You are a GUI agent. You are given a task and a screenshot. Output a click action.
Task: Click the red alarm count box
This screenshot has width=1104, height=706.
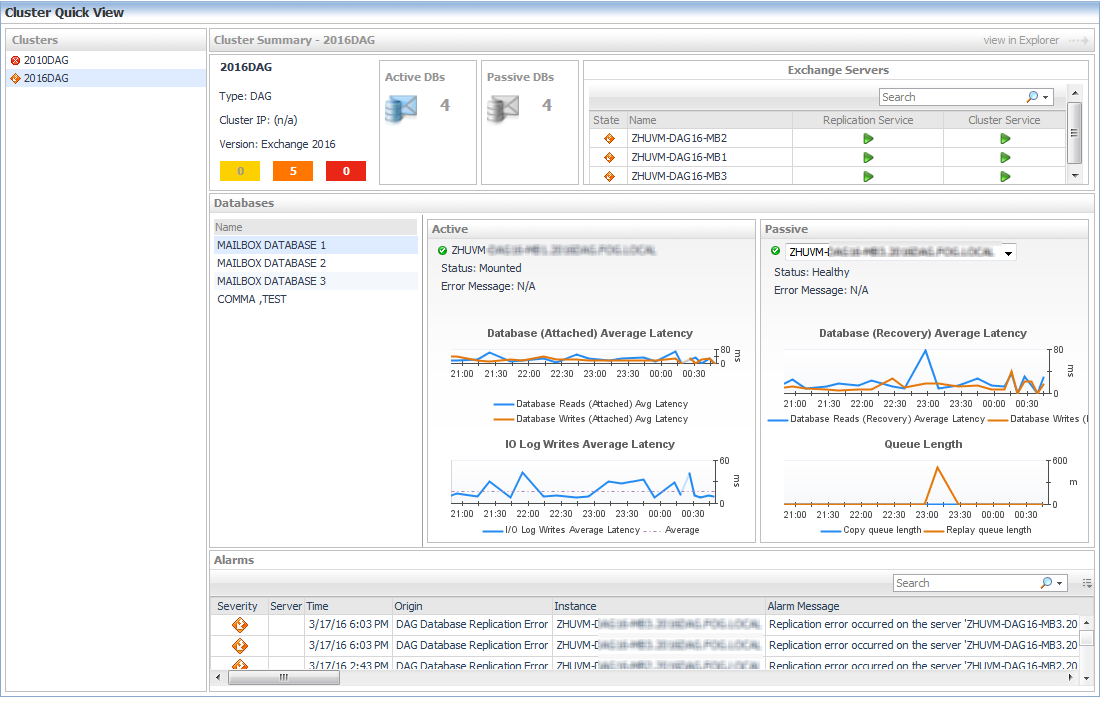346,171
